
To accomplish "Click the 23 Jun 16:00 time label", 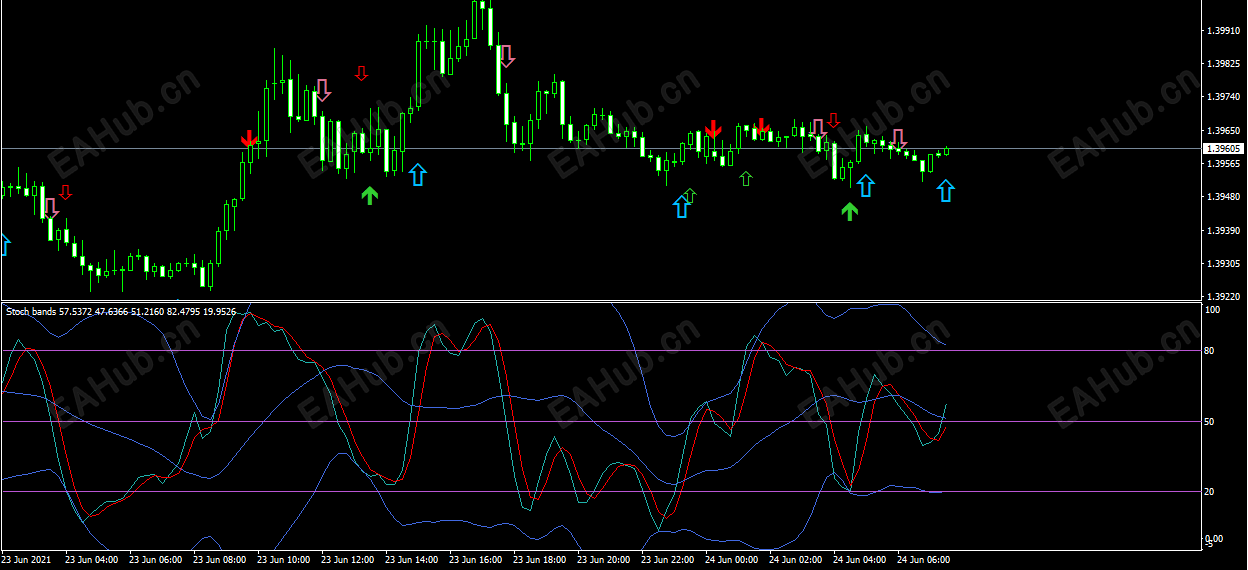I will 476,560.
